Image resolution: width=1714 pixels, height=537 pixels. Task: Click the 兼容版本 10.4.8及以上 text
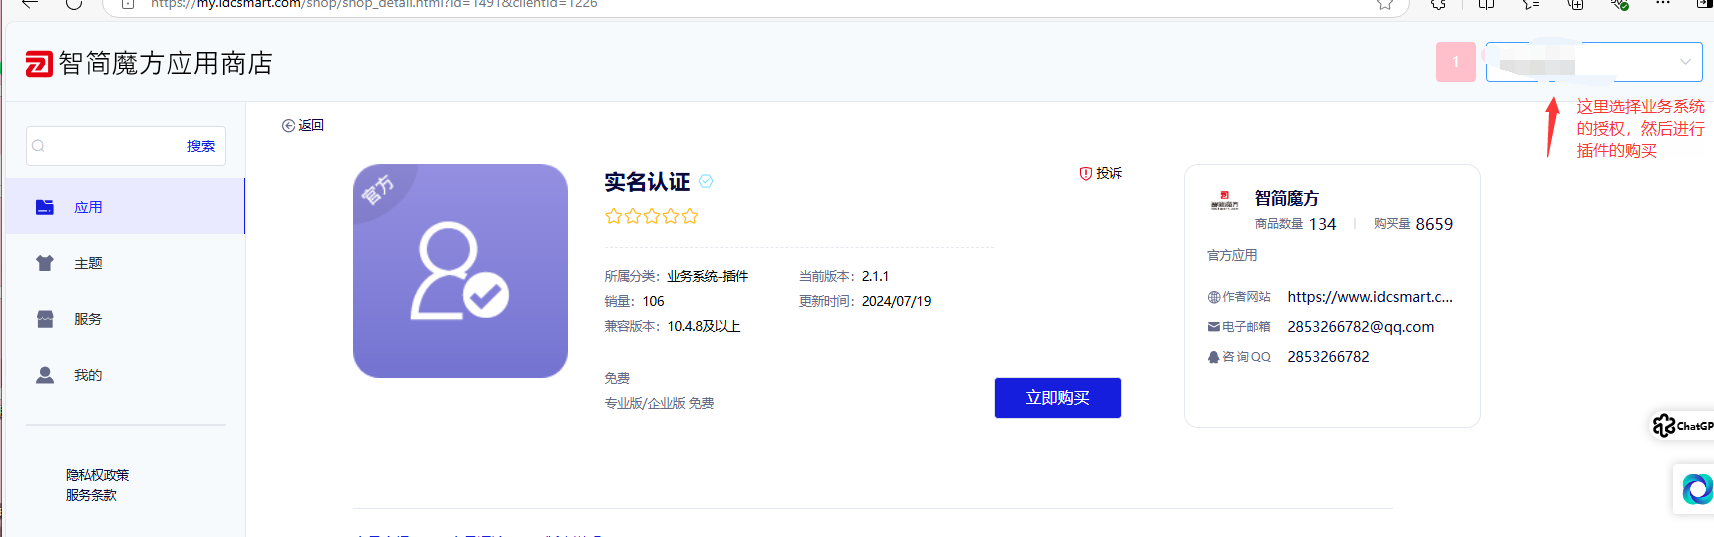click(x=672, y=327)
